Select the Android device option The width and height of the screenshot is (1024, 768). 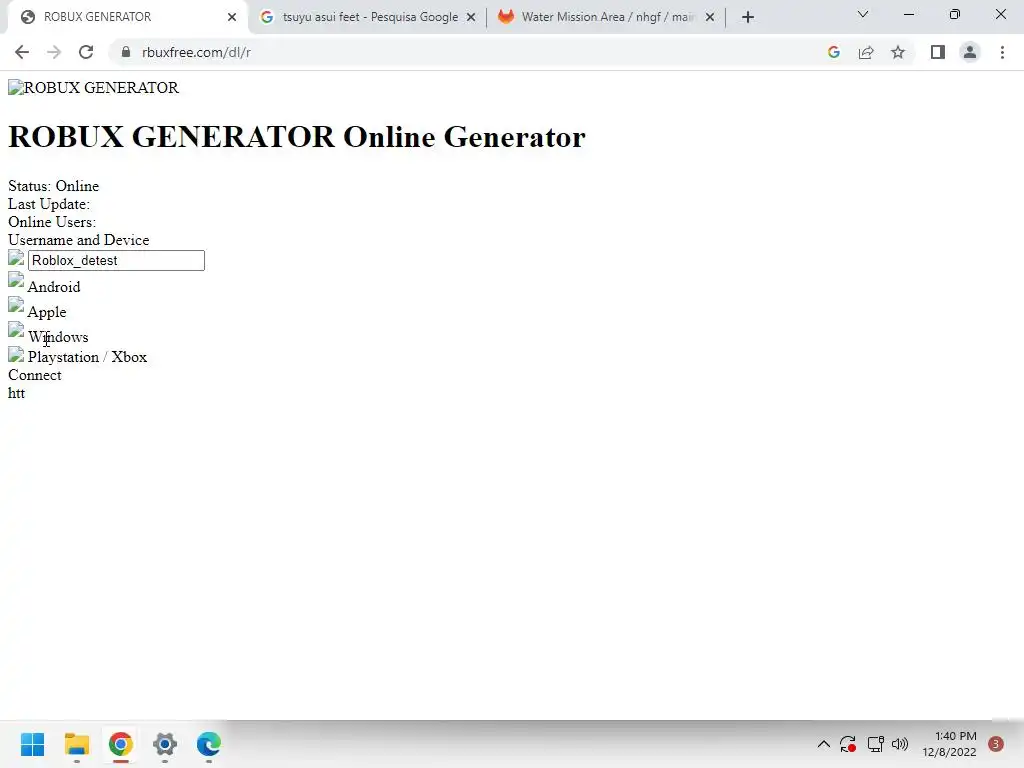click(54, 287)
